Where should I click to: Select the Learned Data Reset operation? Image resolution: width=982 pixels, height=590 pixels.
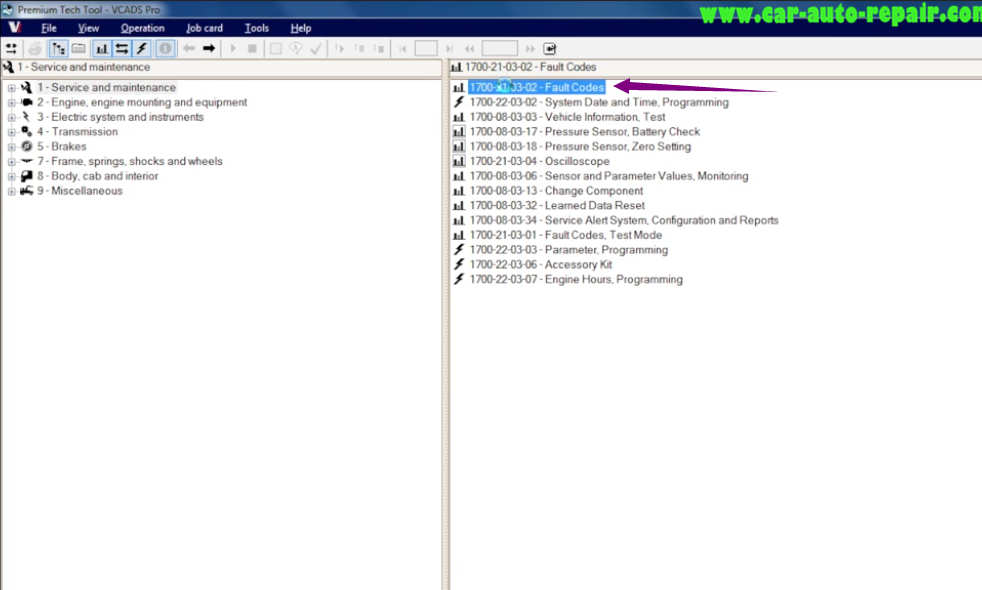[x=557, y=205]
